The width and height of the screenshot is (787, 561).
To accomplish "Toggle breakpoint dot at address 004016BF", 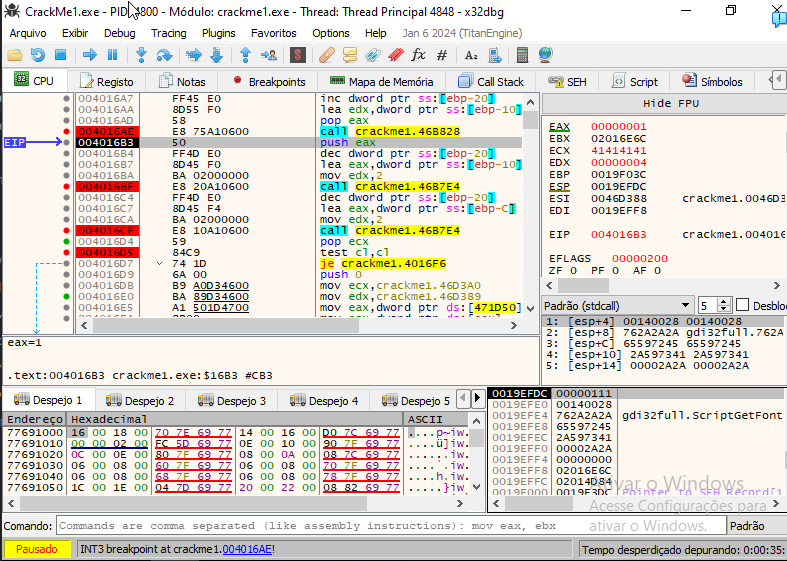I will click(x=67, y=186).
